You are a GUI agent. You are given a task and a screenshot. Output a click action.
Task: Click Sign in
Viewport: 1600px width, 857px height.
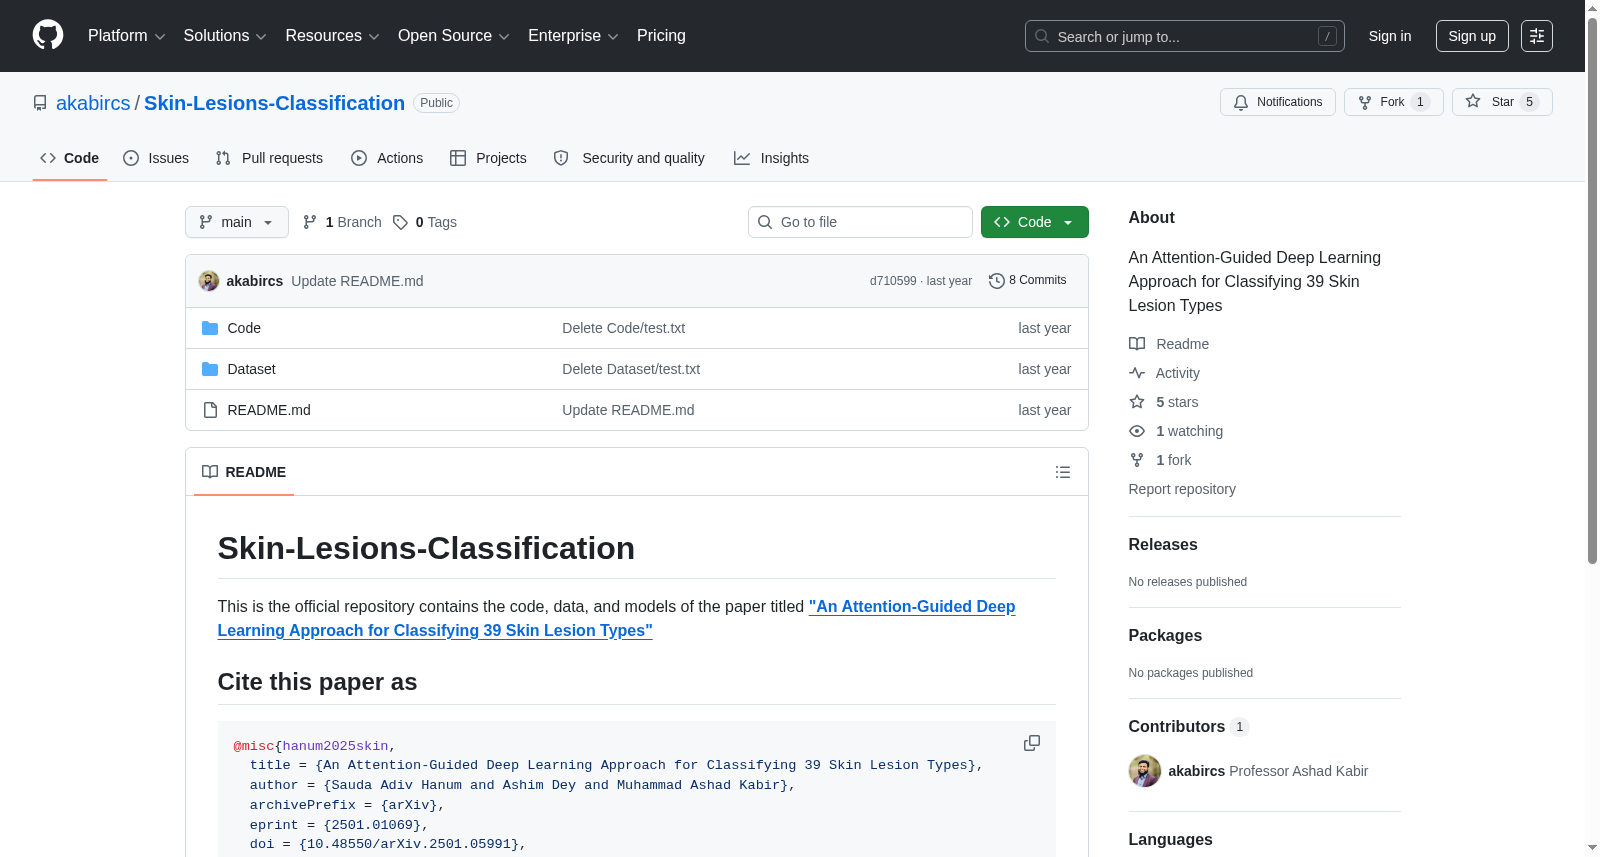point(1390,36)
